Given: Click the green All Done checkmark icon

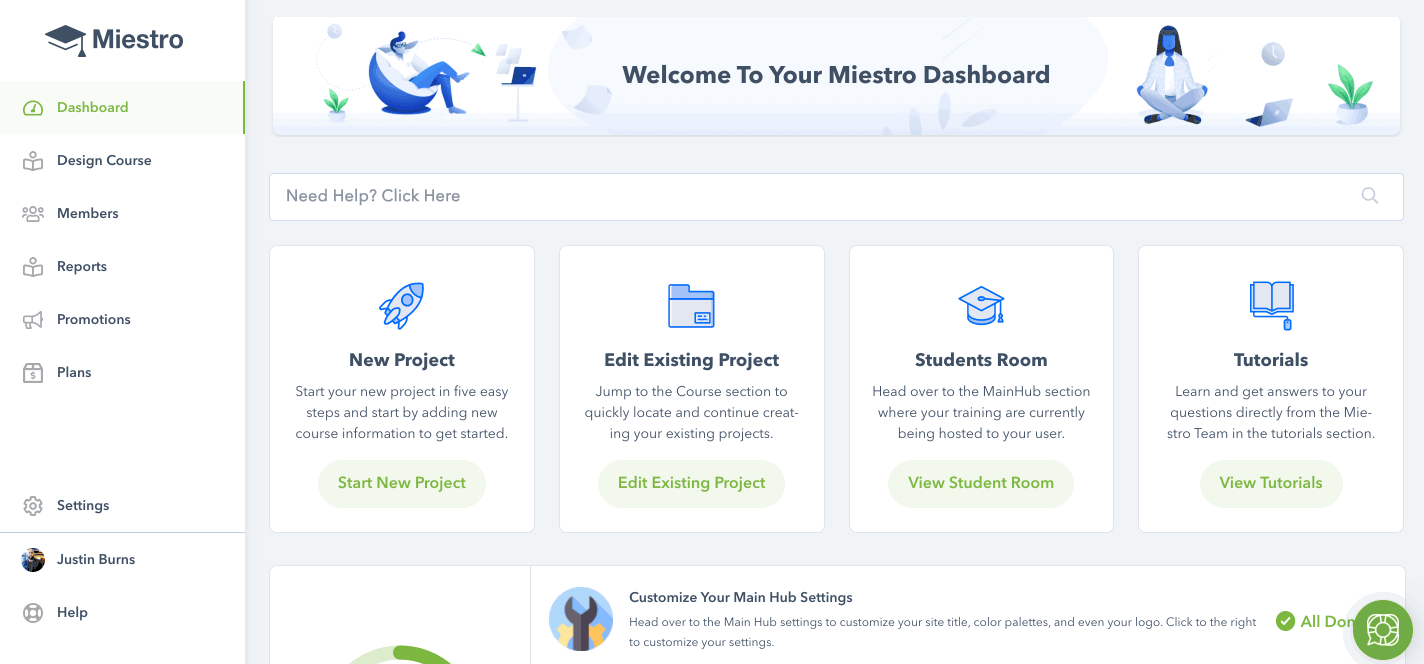Looking at the screenshot, I should coord(1286,622).
